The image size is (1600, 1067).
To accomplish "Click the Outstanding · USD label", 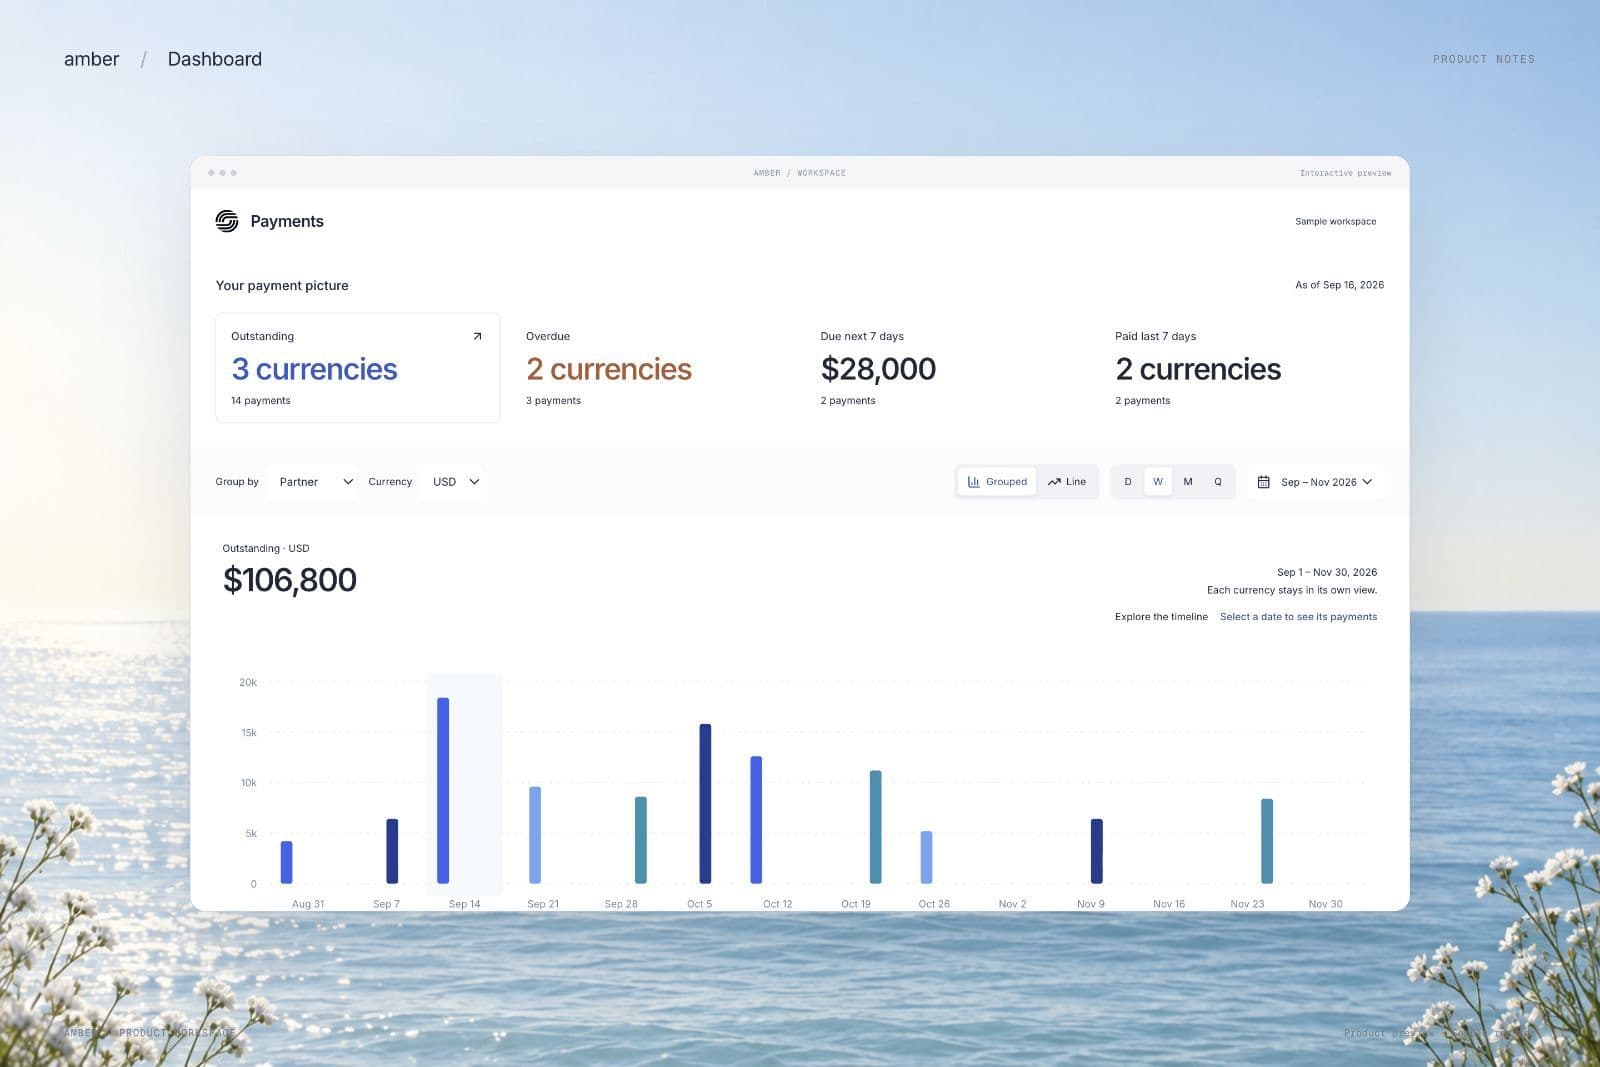I will [x=266, y=549].
